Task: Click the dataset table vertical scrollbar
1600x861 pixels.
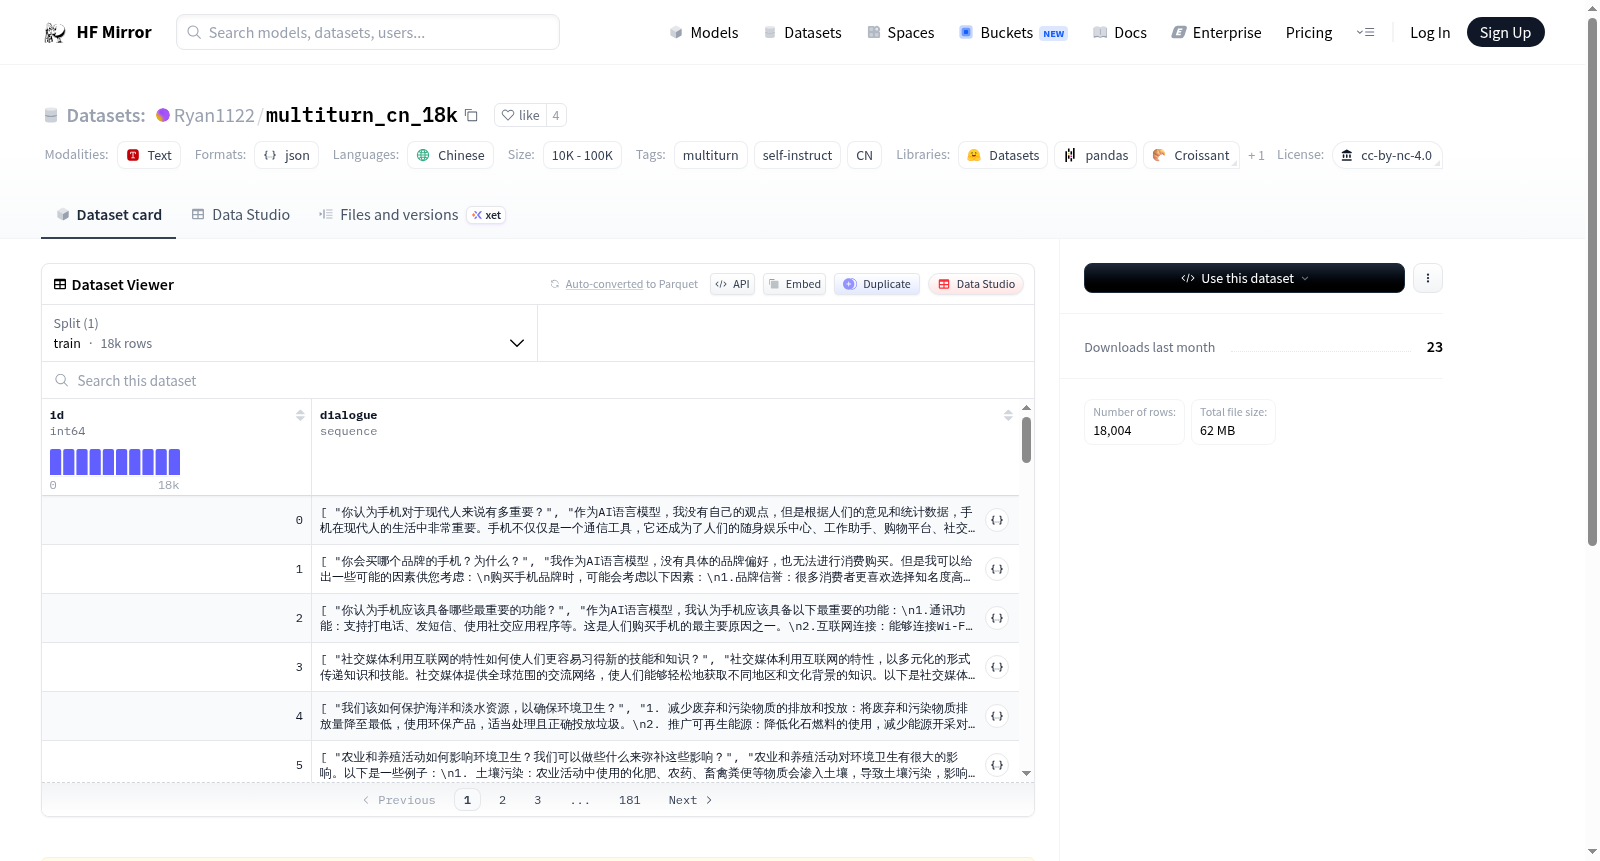Action: [1026, 440]
